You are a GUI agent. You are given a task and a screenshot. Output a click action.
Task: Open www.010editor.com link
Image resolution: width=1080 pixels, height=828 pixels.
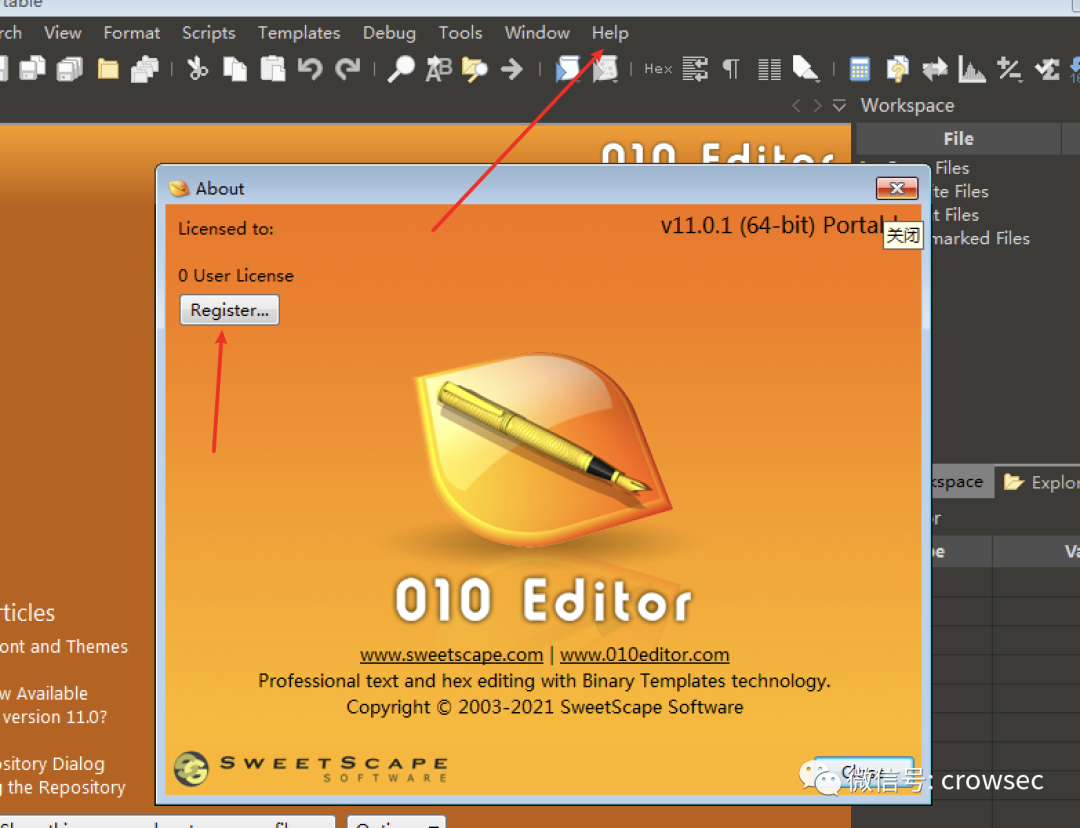click(x=644, y=654)
